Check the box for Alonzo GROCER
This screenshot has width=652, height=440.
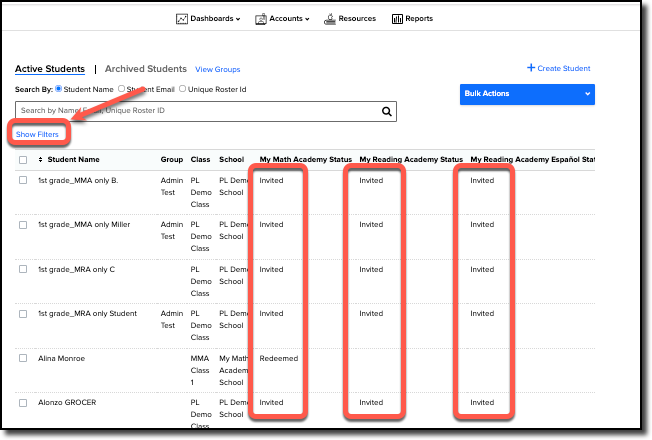coord(23,403)
